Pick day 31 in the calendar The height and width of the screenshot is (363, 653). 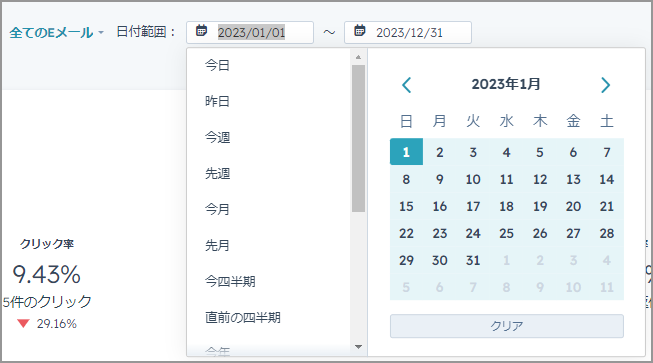click(473, 261)
